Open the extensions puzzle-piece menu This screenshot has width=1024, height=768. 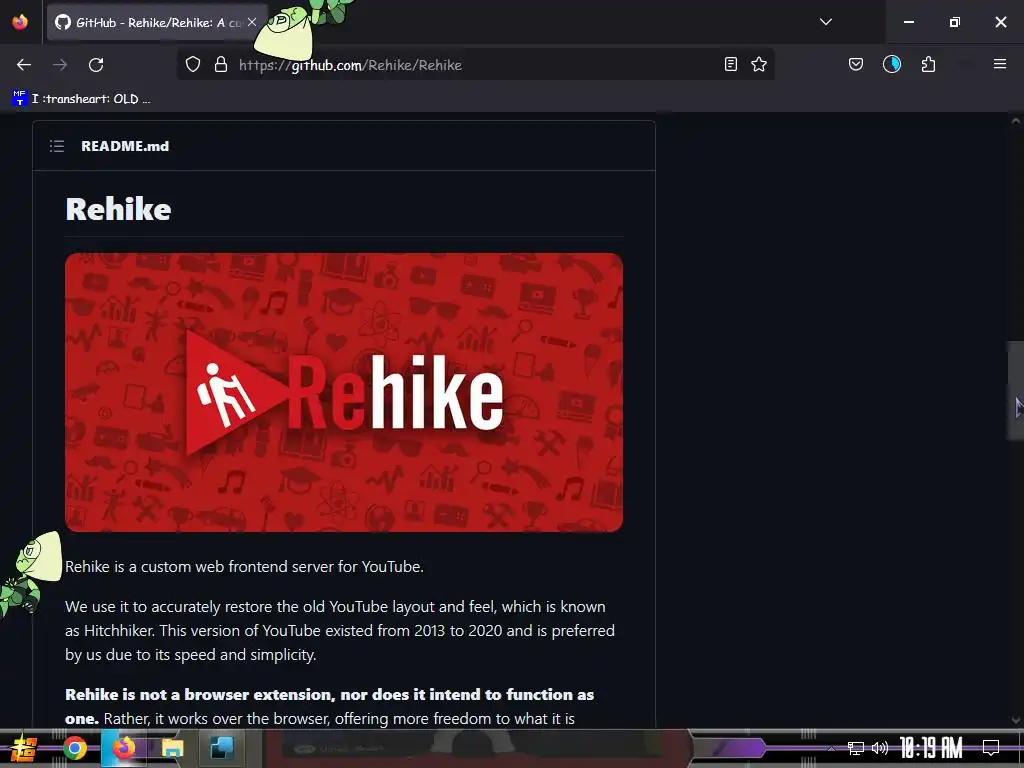tap(928, 64)
